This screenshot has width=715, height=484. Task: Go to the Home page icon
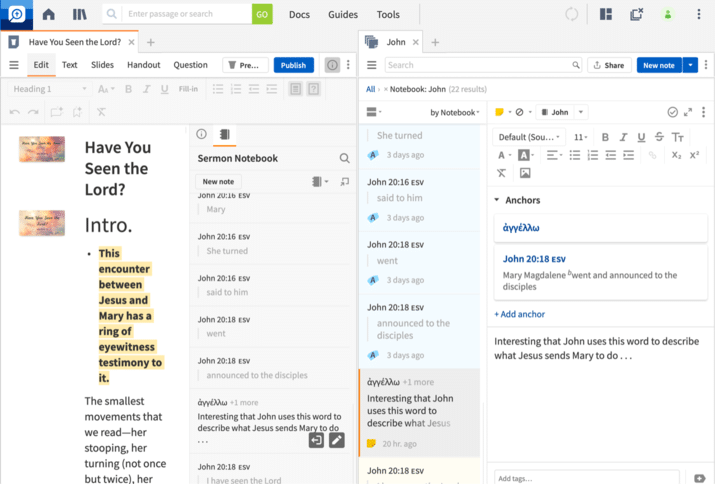48,14
